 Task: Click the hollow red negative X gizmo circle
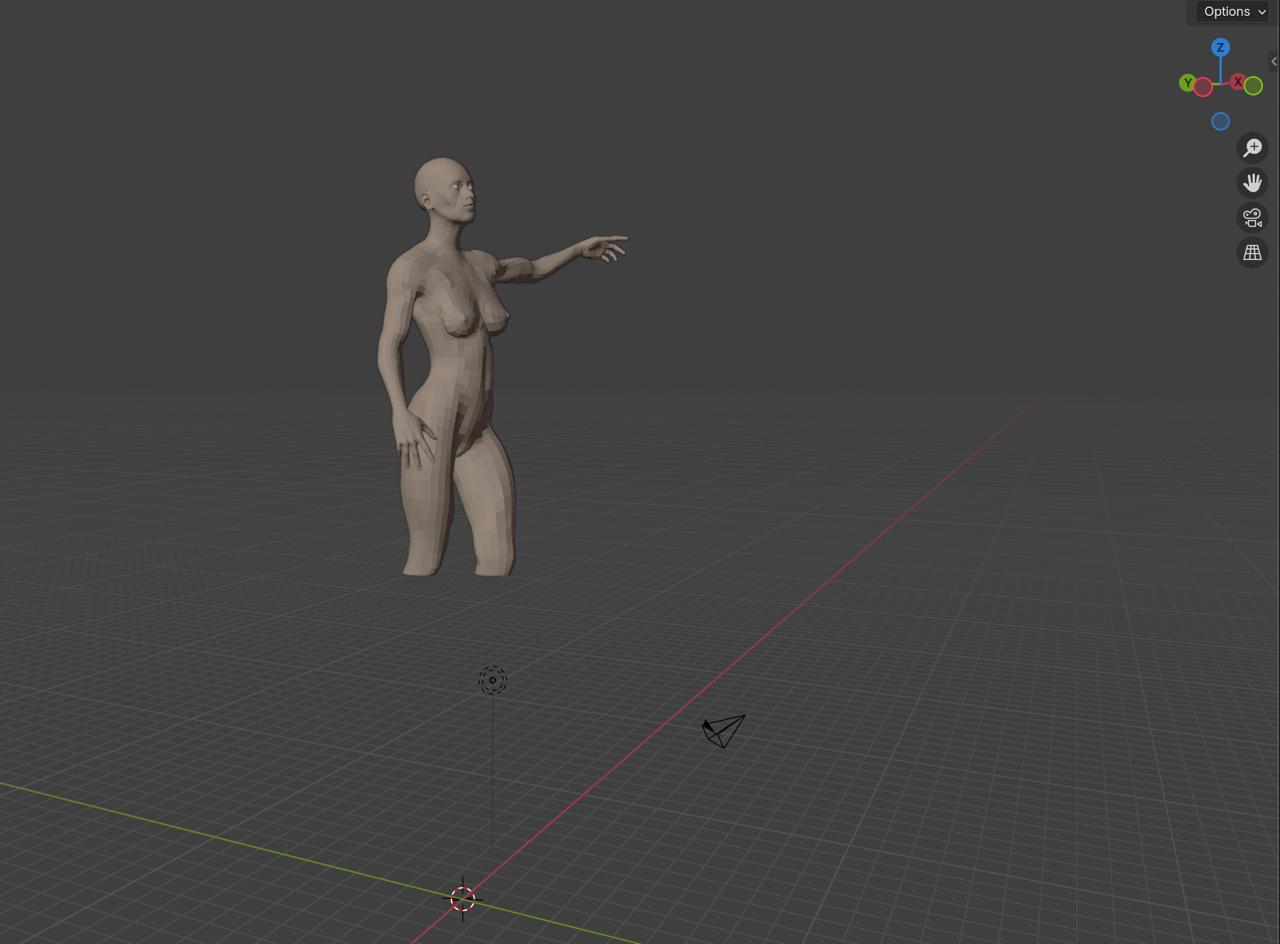[1203, 88]
